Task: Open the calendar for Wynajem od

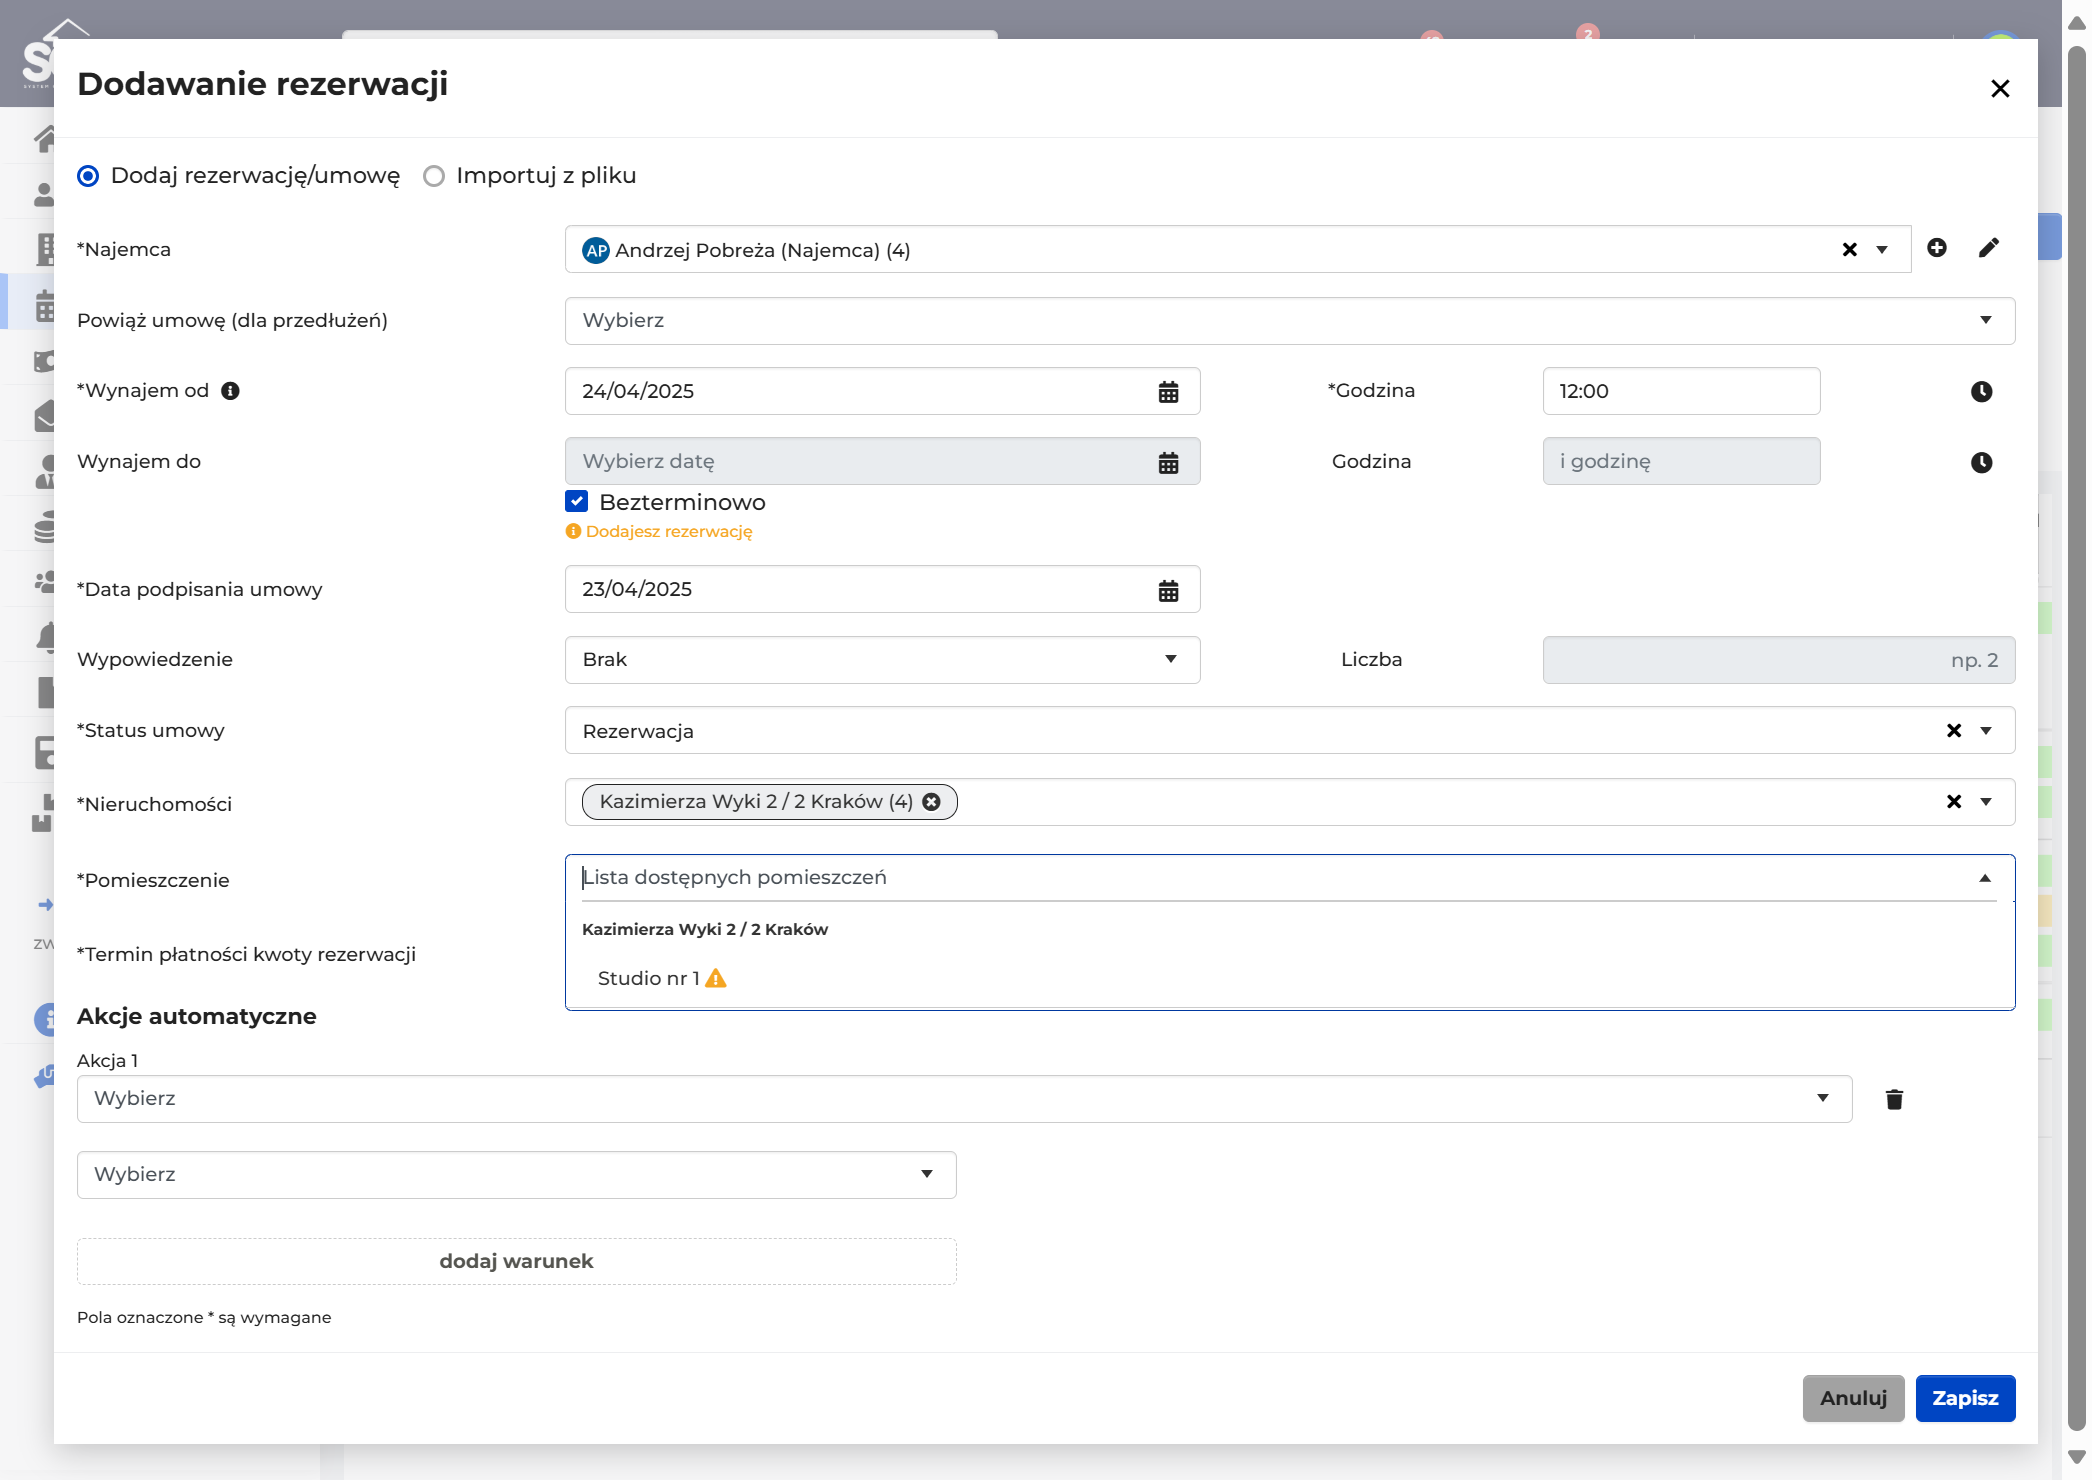Action: click(x=1168, y=392)
